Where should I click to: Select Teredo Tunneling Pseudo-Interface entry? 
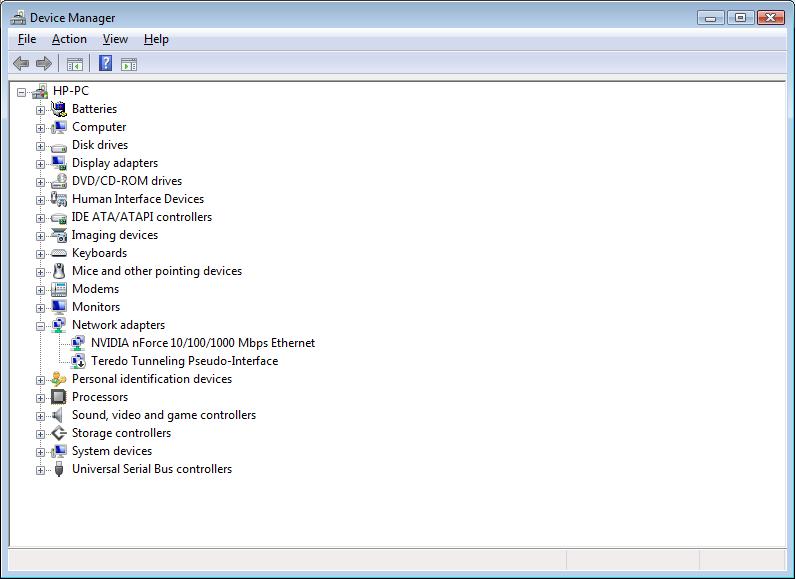coord(184,361)
